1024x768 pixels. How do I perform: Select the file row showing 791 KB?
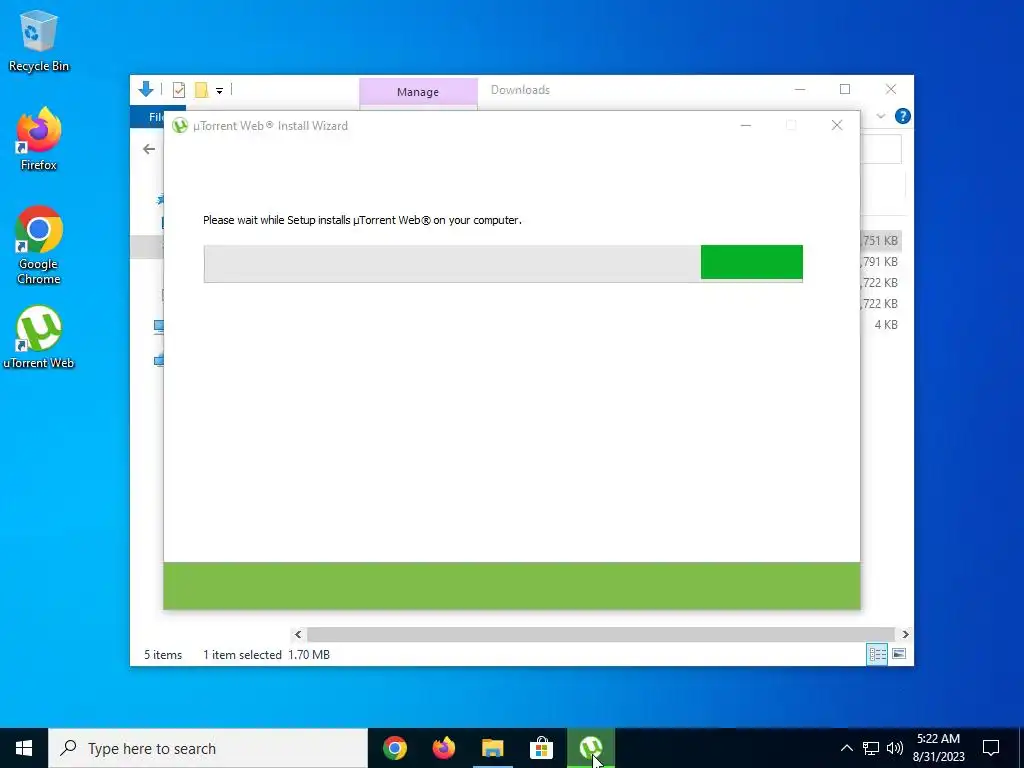pyautogui.click(x=880, y=262)
